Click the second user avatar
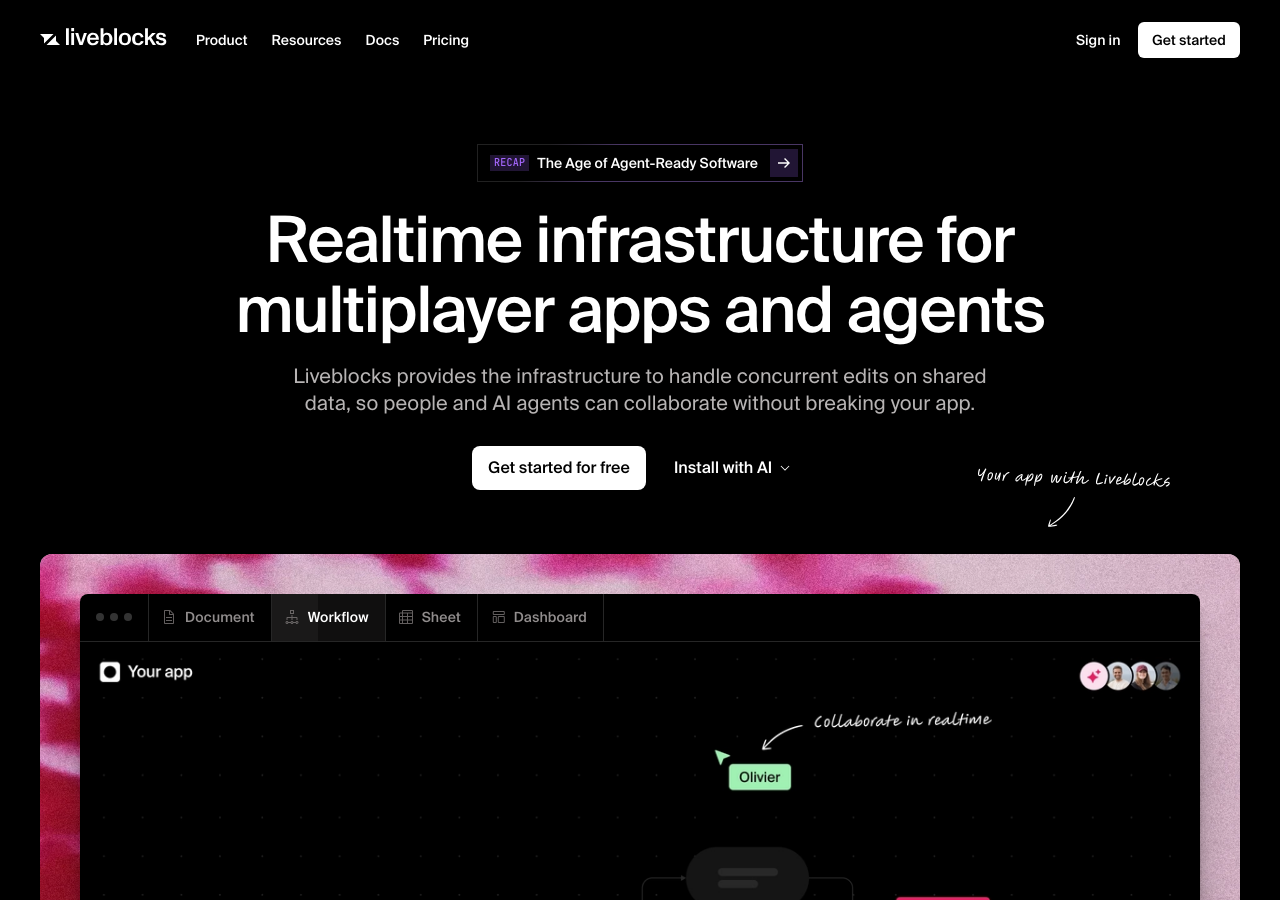 [1118, 676]
